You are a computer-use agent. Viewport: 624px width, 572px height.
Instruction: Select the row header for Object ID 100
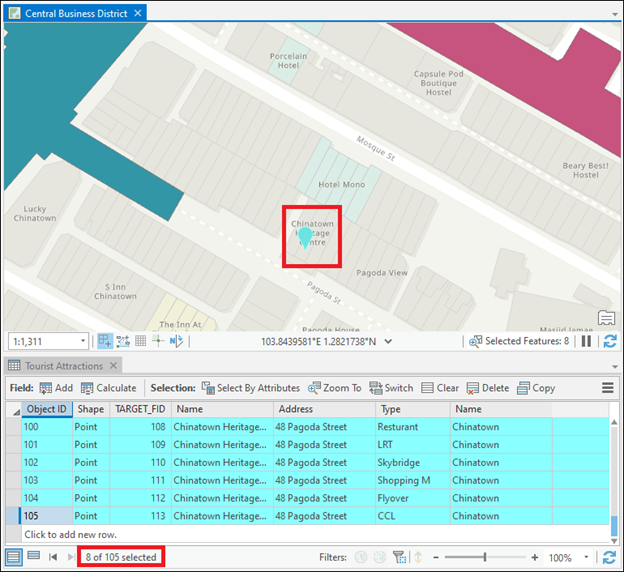[x=14, y=427]
